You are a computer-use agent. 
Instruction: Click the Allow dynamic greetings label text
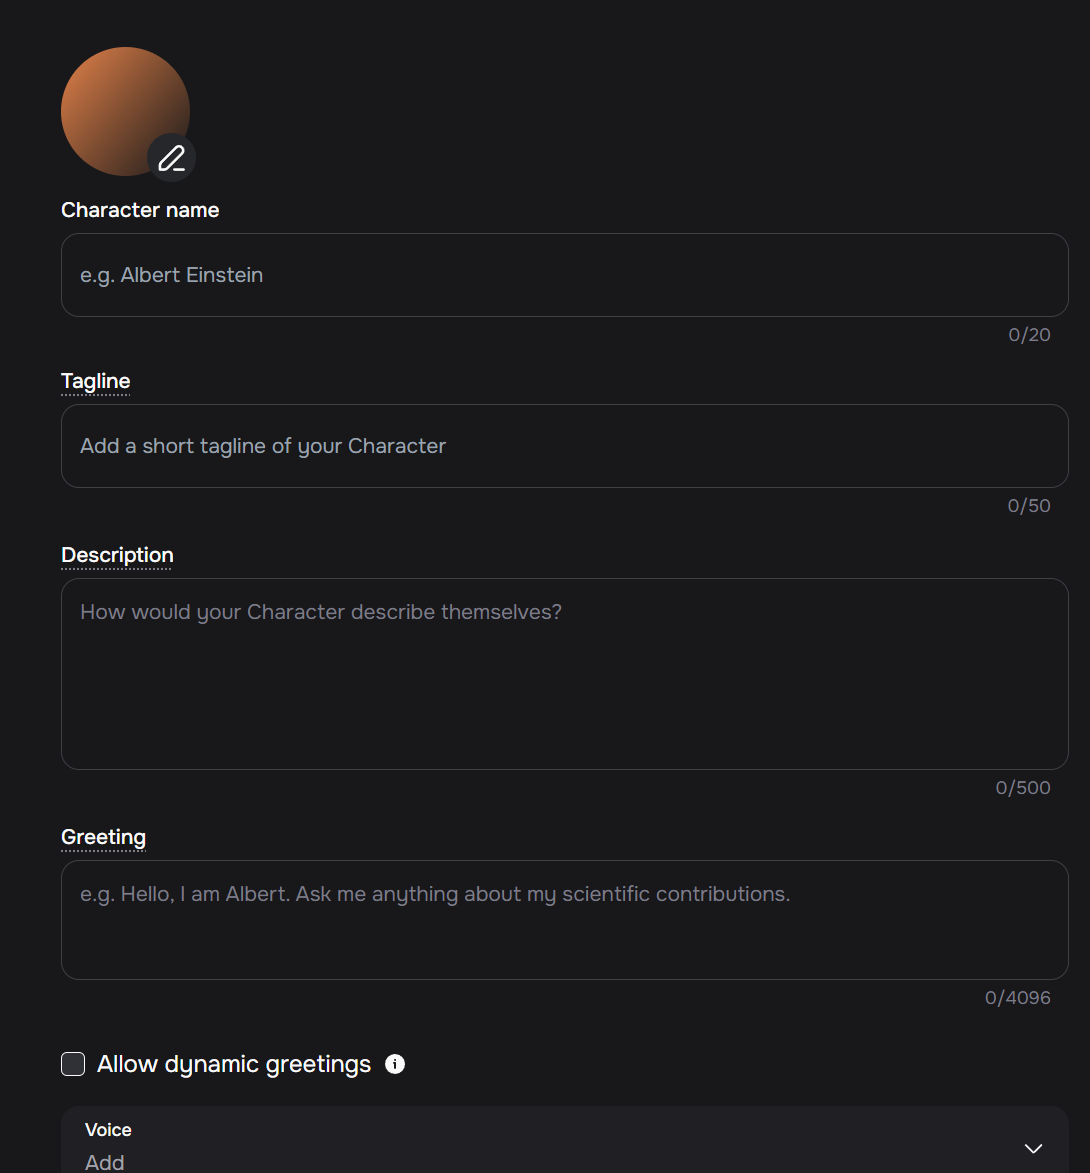(234, 1064)
